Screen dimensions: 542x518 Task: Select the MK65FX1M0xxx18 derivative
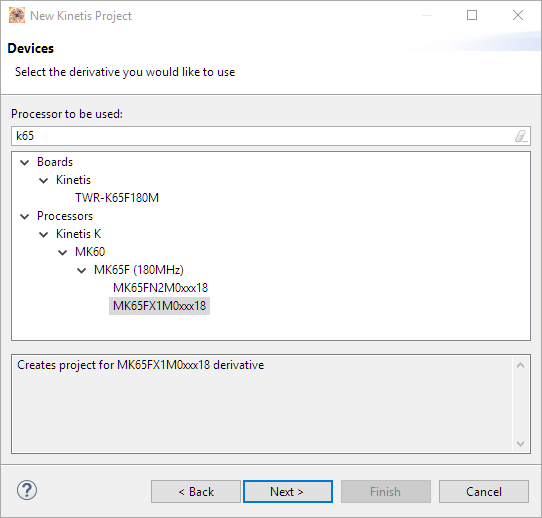(x=159, y=306)
